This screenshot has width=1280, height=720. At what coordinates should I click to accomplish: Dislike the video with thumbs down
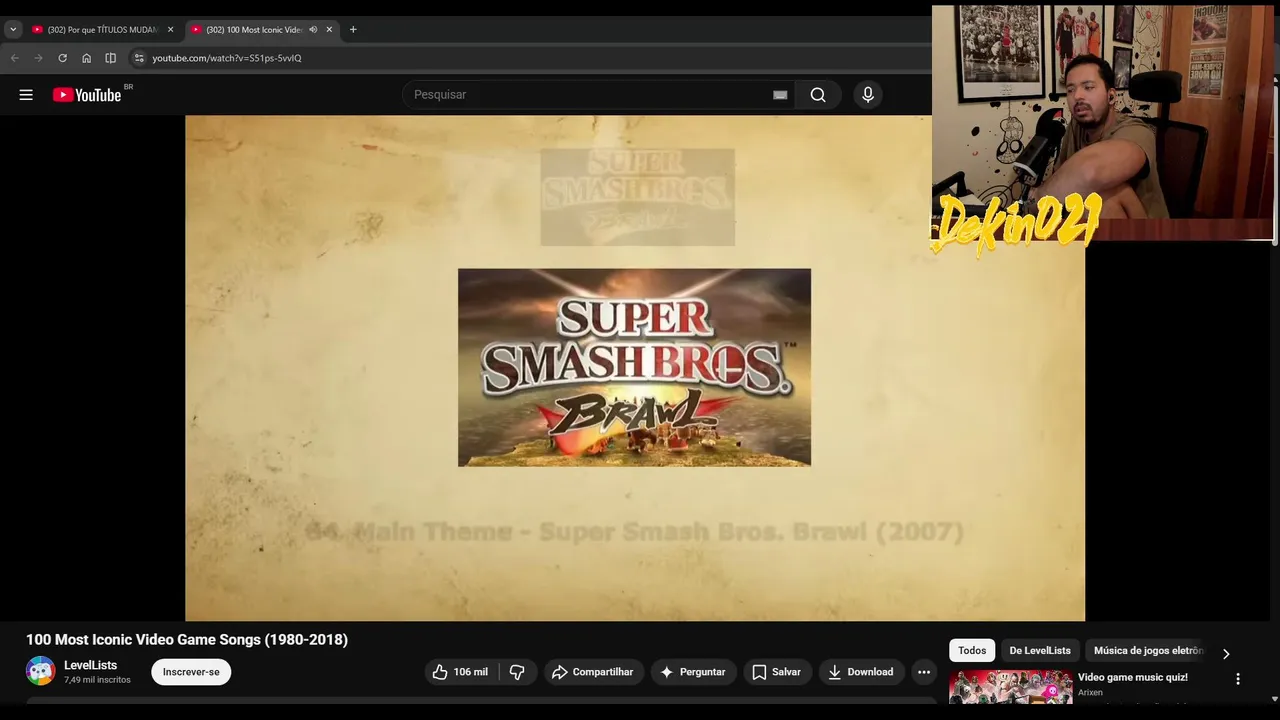(x=517, y=672)
